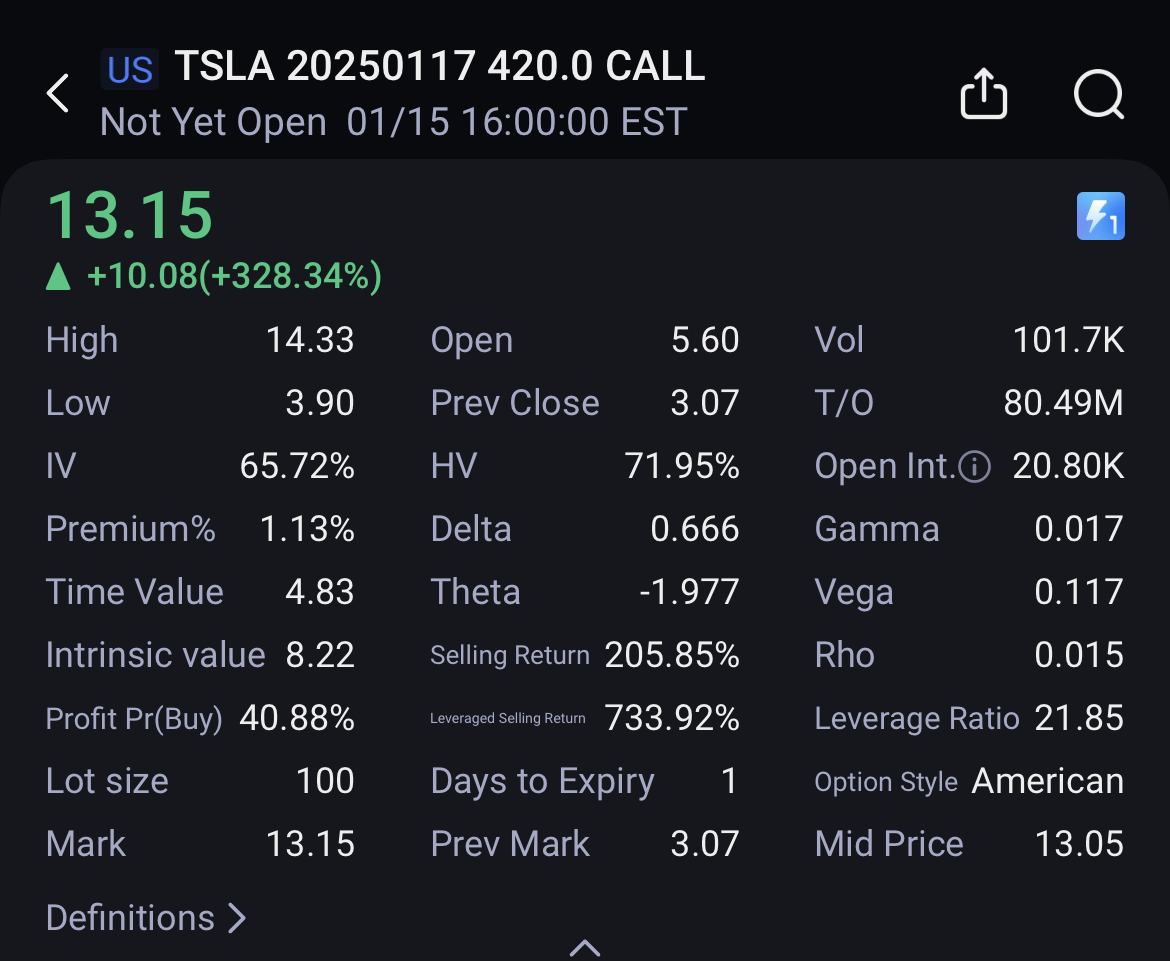Tap the Theta -1.977 value

click(689, 592)
